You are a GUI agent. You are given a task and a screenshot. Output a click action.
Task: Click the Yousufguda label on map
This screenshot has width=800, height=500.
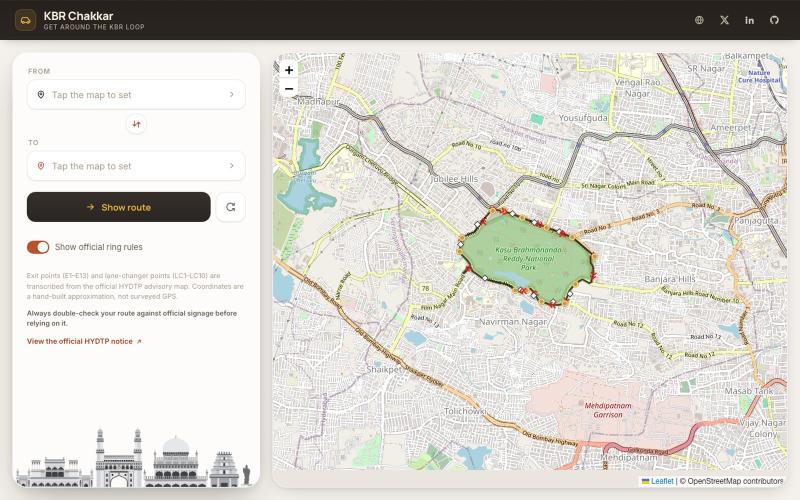(583, 118)
